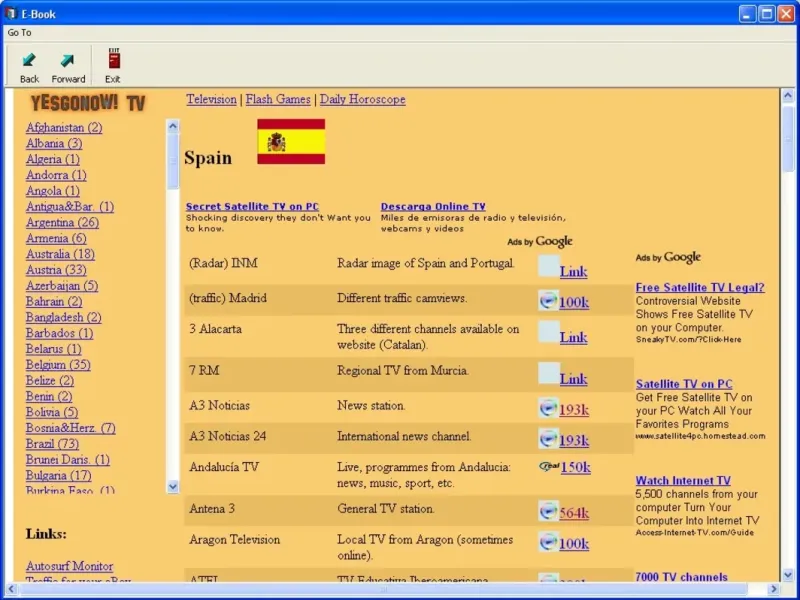Image resolution: width=800 pixels, height=600 pixels.
Task: Click country list scroll down arrow
Action: click(x=173, y=487)
